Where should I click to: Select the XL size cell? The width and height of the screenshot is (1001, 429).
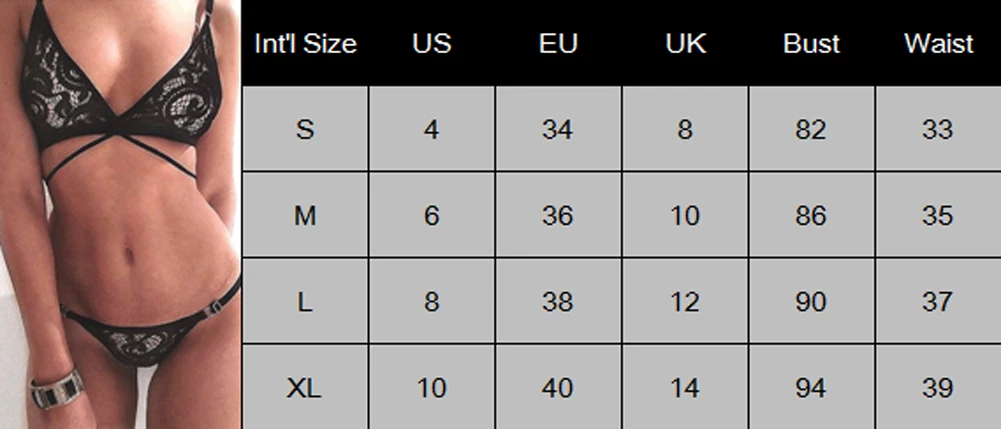[x=305, y=388]
